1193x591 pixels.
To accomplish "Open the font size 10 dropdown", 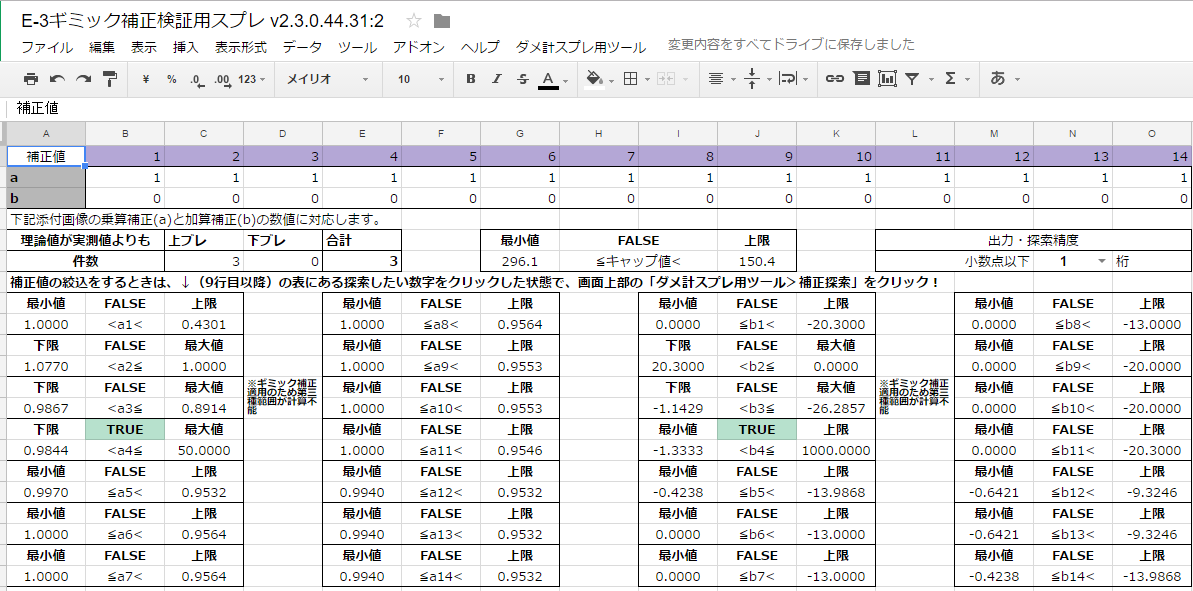I will pos(418,79).
